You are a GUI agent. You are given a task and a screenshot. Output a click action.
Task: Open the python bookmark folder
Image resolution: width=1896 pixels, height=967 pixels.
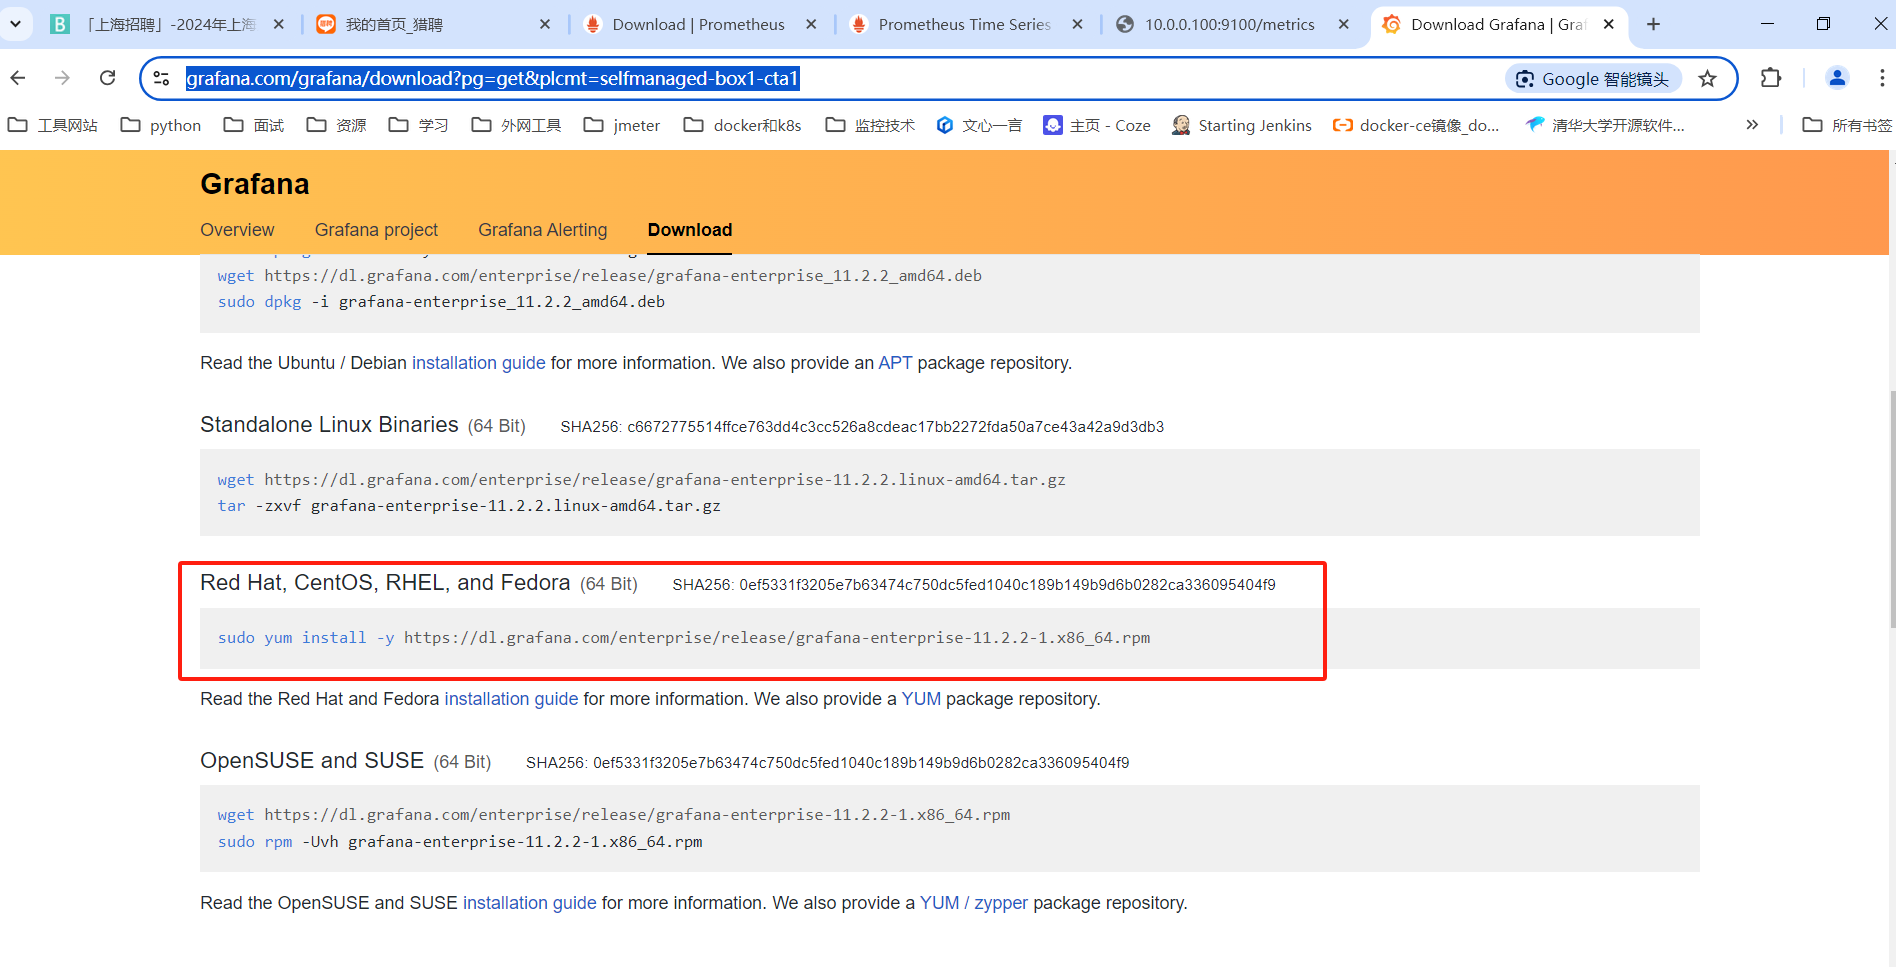[x=161, y=125]
